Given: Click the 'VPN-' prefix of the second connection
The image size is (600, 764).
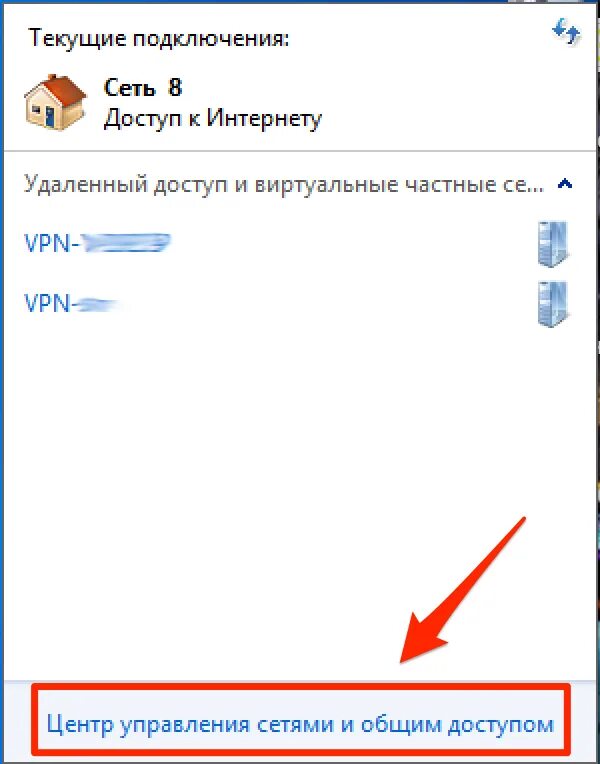Looking at the screenshot, I should coord(48,304).
